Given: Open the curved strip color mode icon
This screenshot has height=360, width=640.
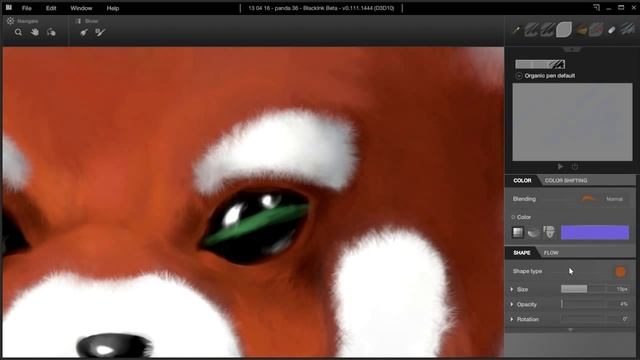Looking at the screenshot, I should (x=533, y=233).
